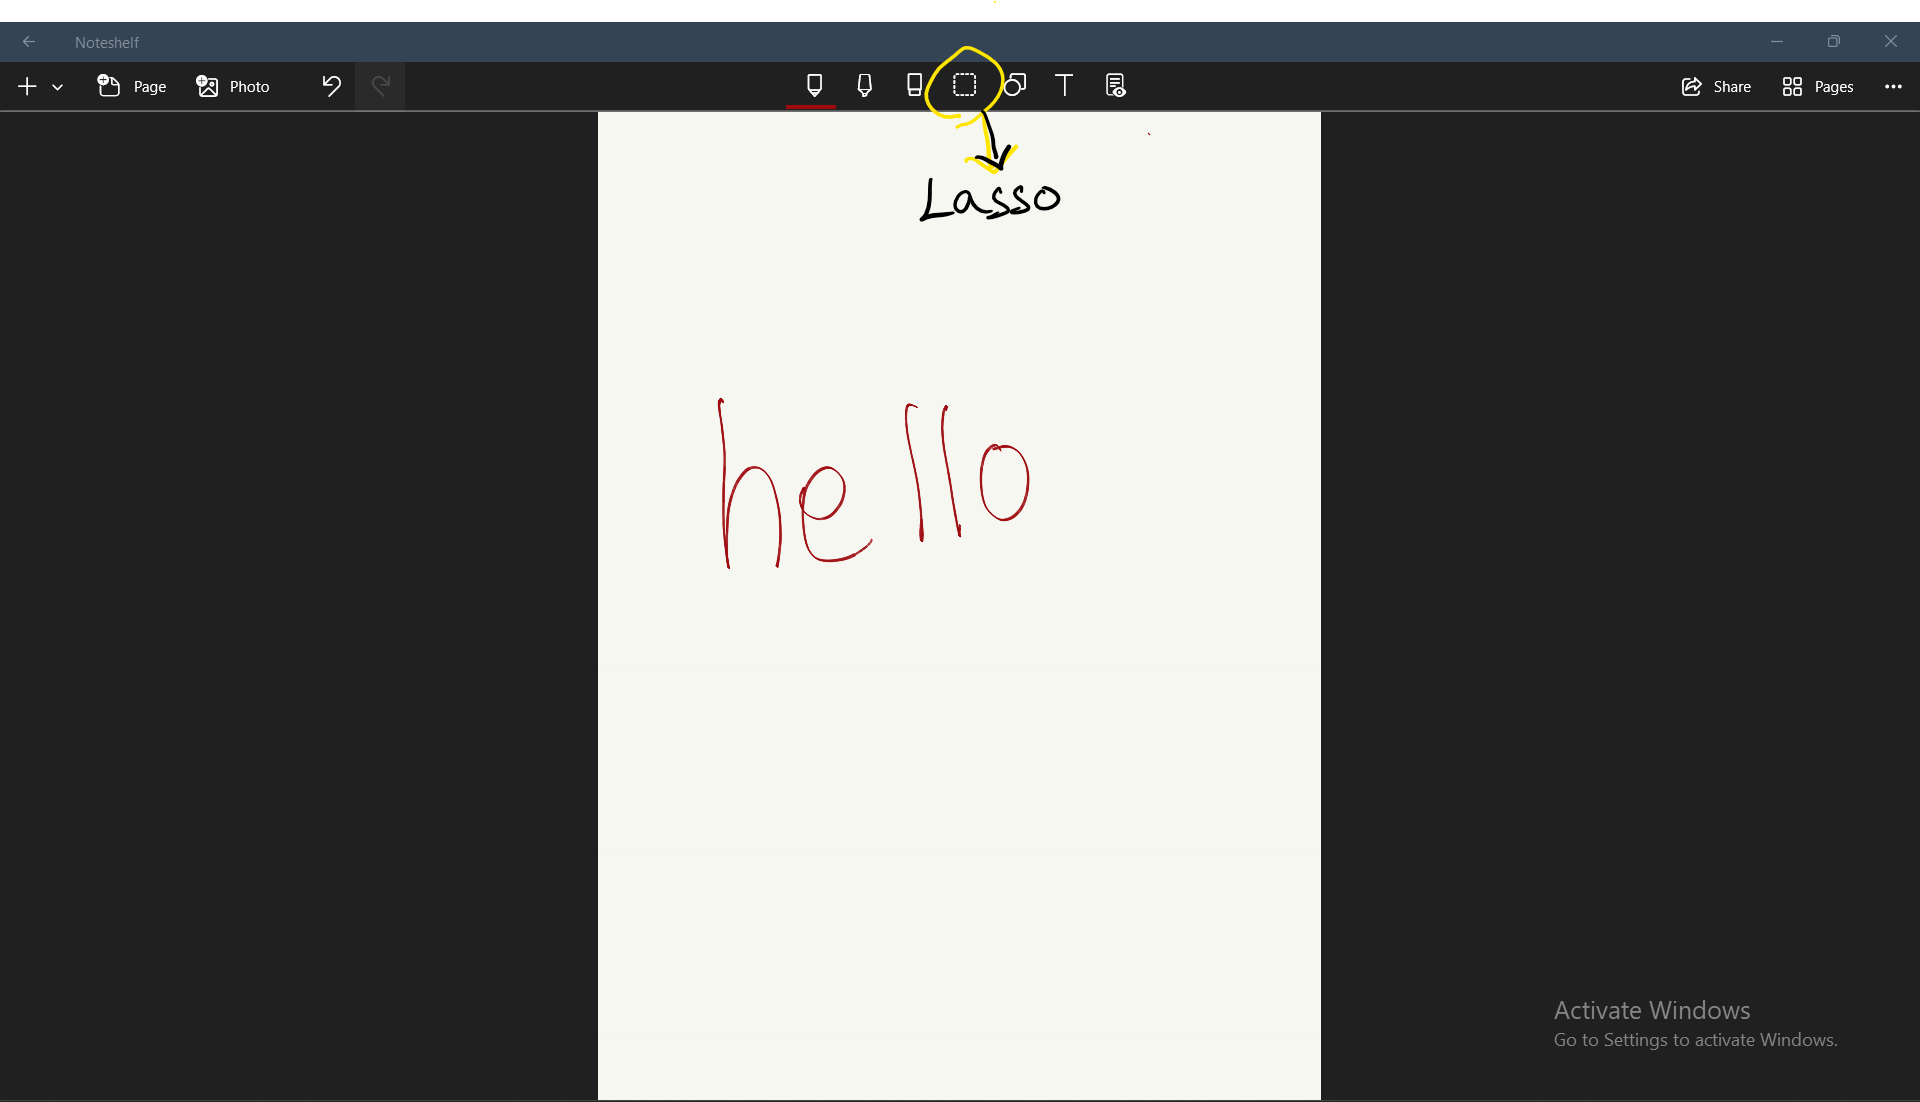Open the Pages overview
1920x1102 pixels.
tap(1817, 87)
